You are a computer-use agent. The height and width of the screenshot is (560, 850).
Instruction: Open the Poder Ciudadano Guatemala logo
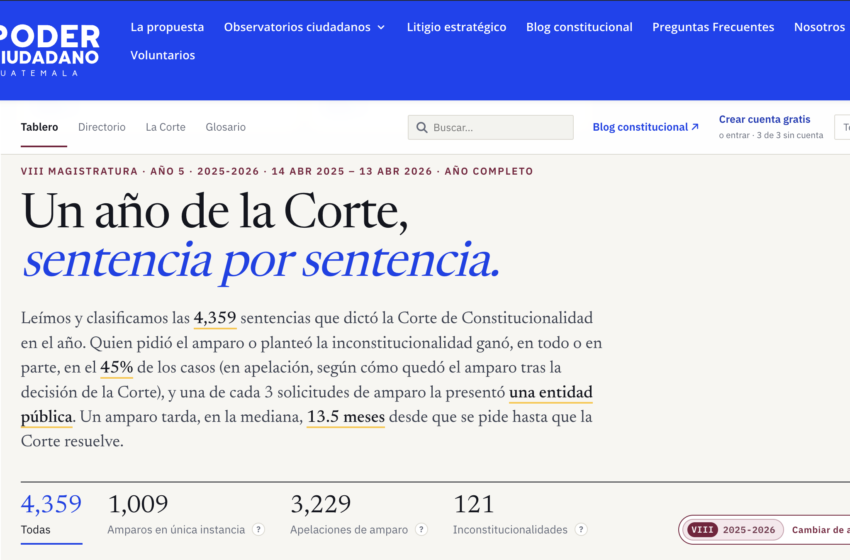click(49, 50)
